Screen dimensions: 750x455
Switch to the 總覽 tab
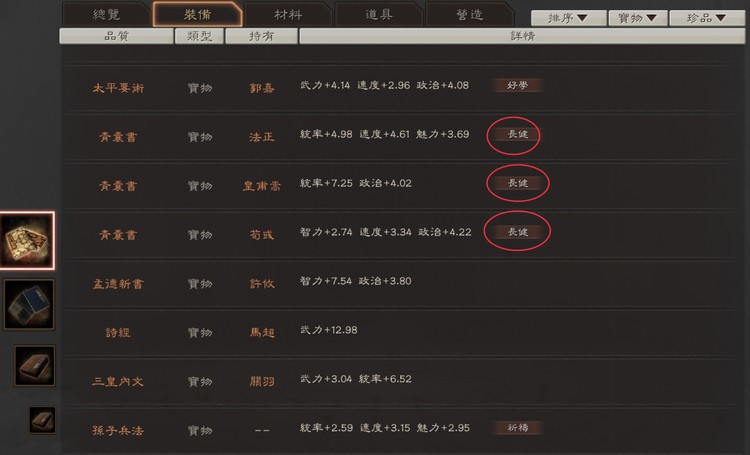pyautogui.click(x=107, y=14)
